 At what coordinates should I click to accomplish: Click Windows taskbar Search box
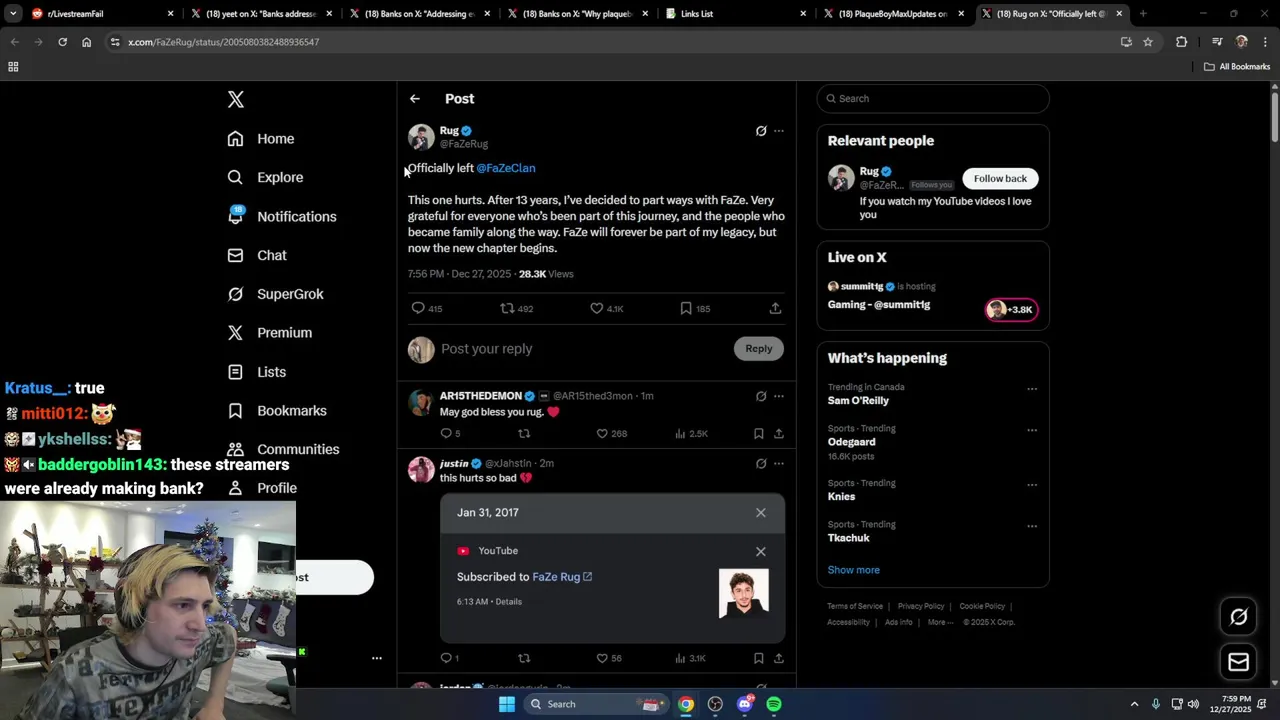click(596, 704)
